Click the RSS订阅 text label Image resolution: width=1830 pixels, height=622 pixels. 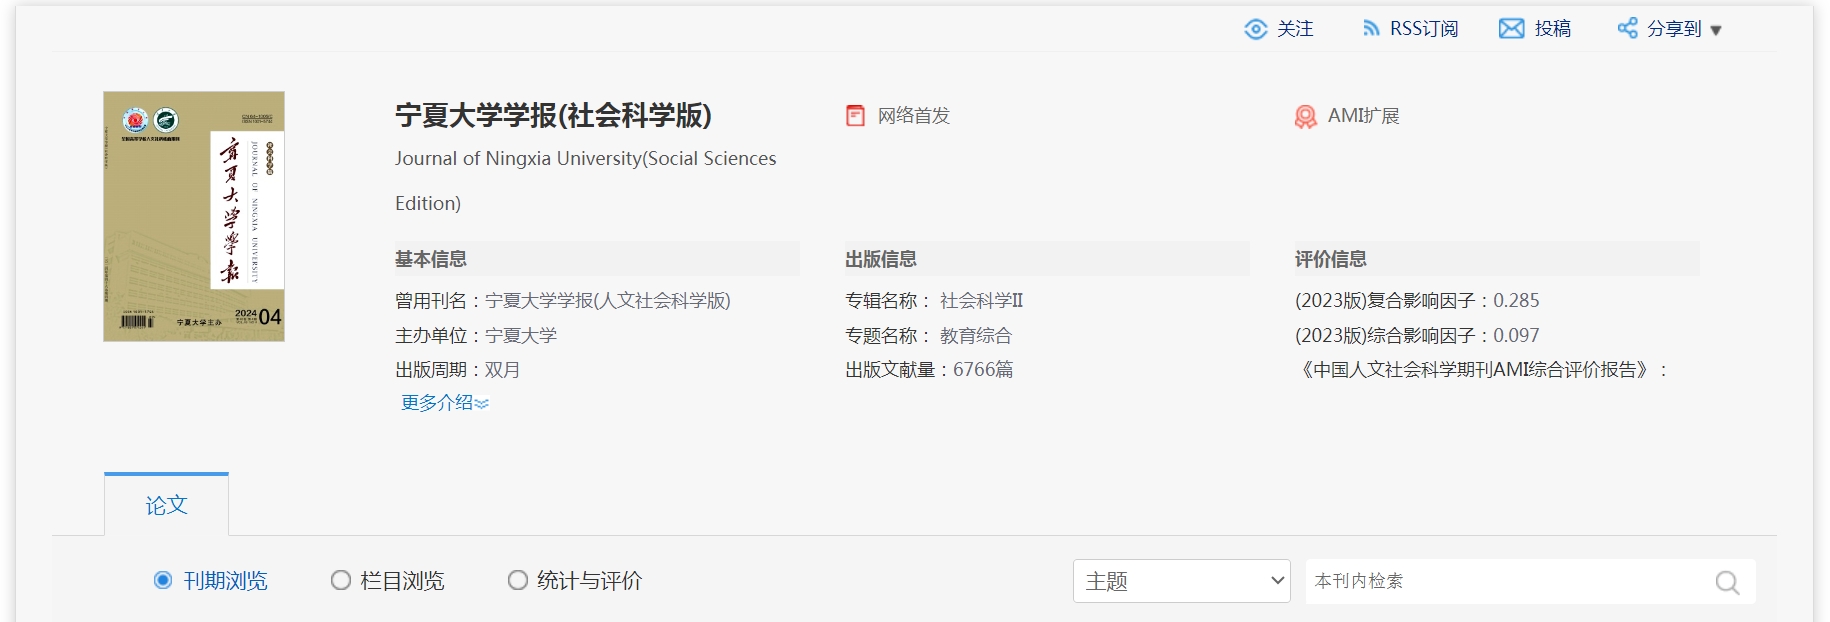click(x=1424, y=29)
